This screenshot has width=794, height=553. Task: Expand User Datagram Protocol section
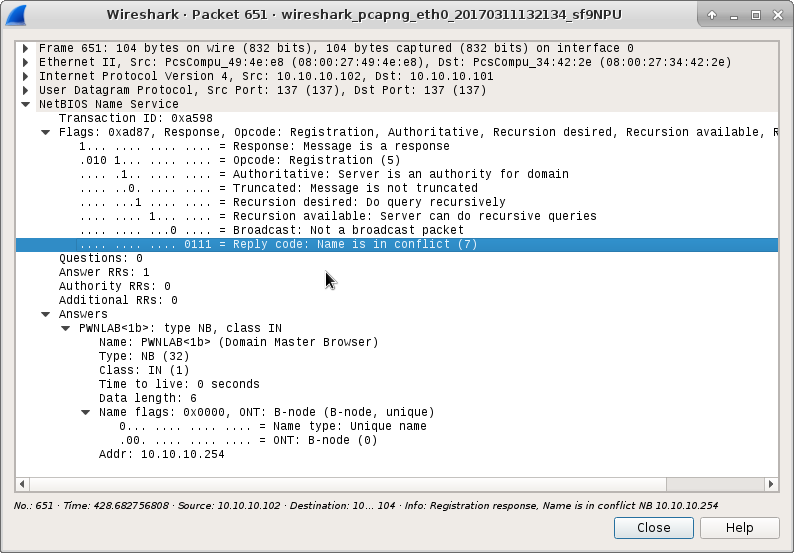coord(25,90)
